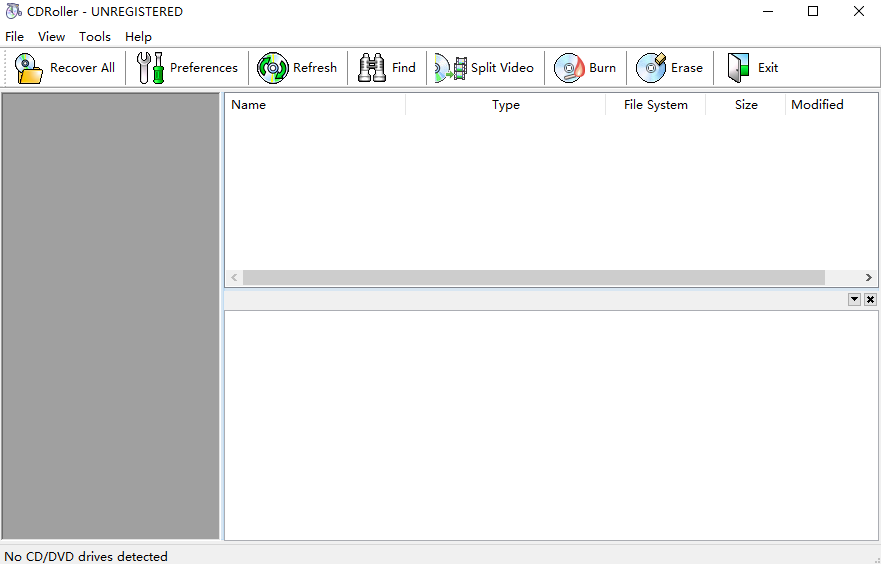Click the horizontal scrollbar right arrow
881x564 pixels.
[869, 277]
